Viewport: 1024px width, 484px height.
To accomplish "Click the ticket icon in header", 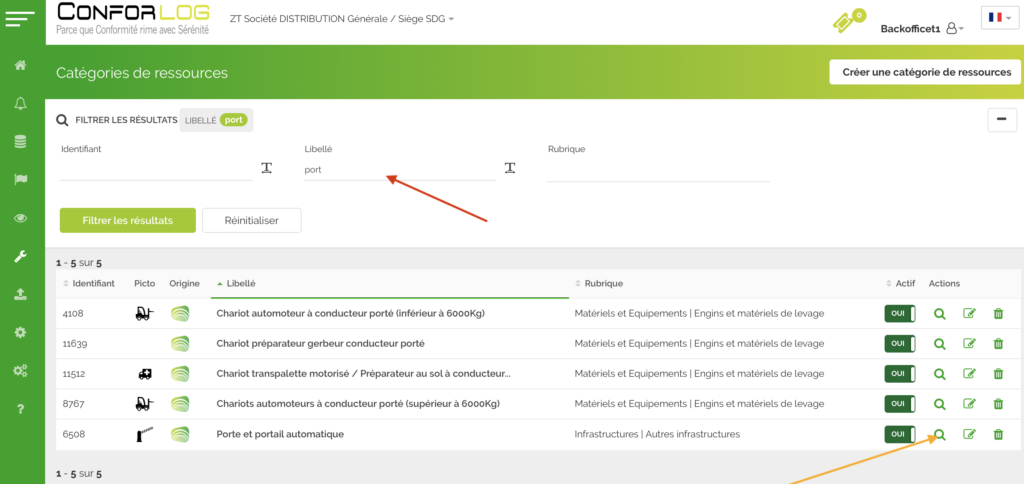I will click(847, 21).
